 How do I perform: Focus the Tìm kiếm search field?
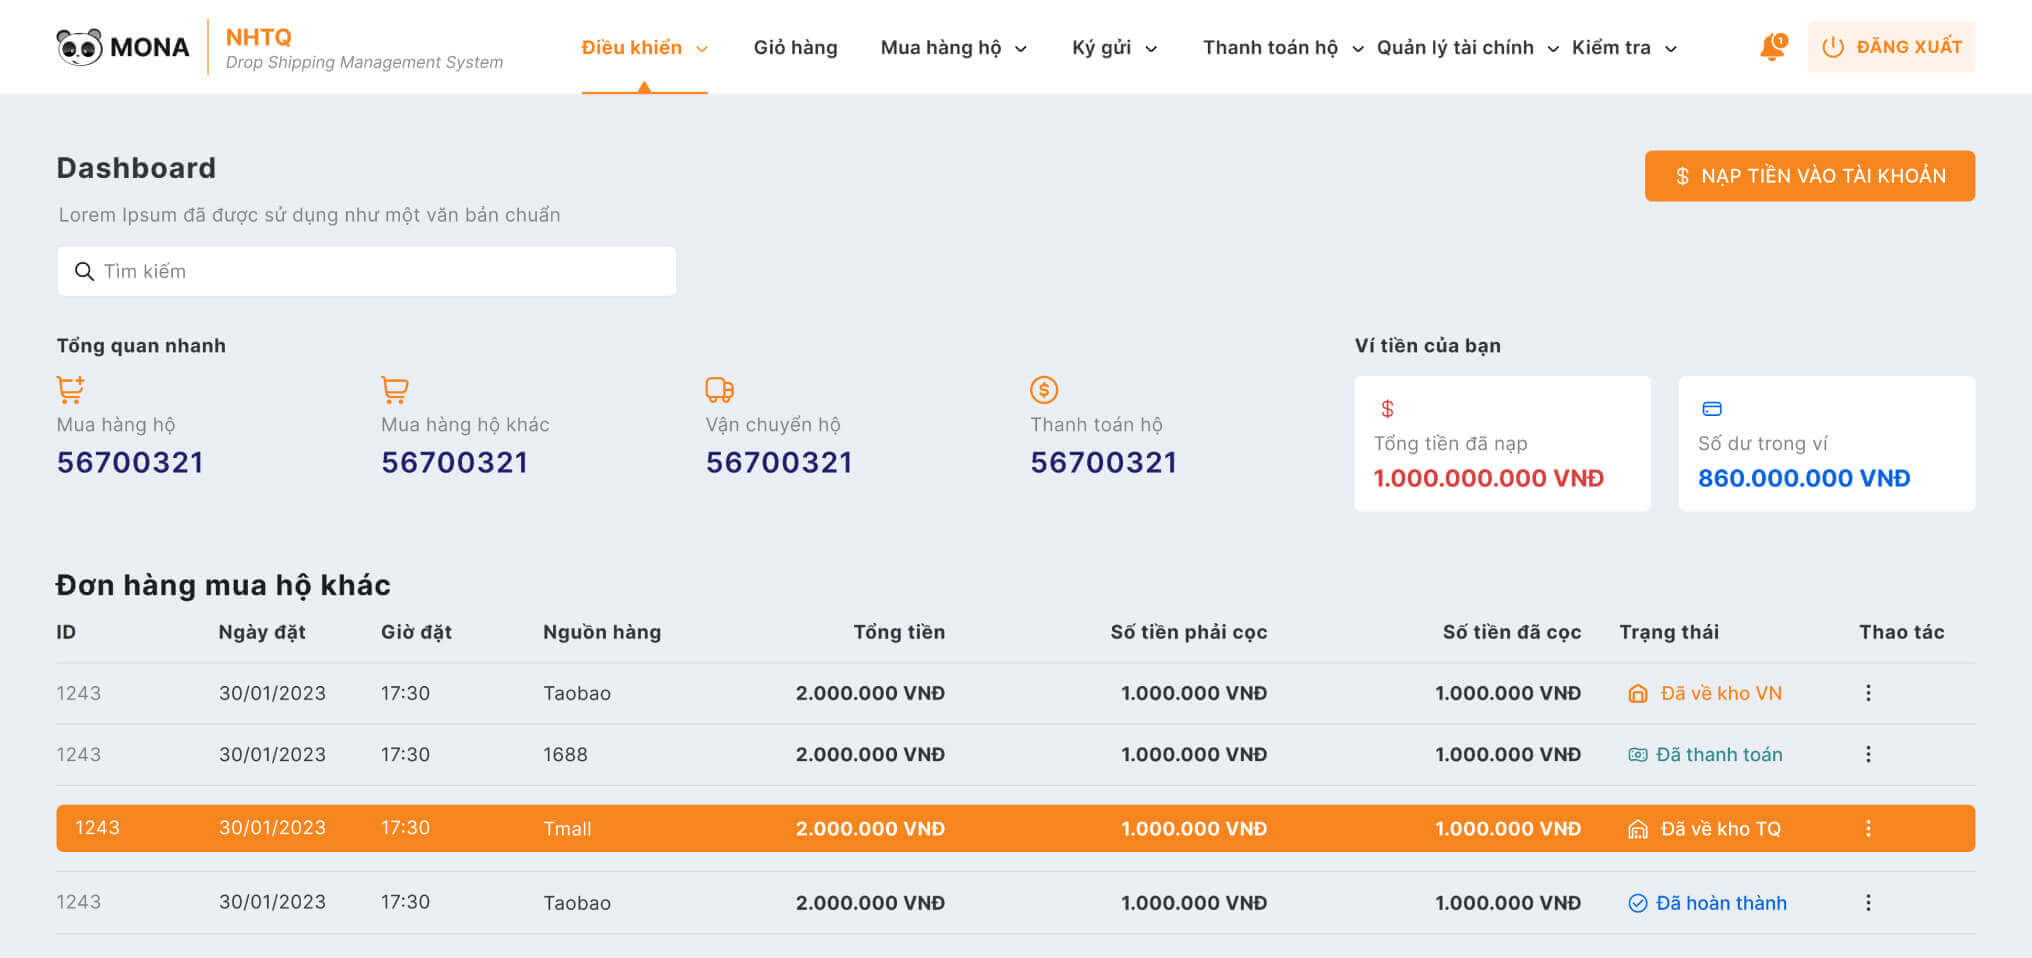(366, 271)
